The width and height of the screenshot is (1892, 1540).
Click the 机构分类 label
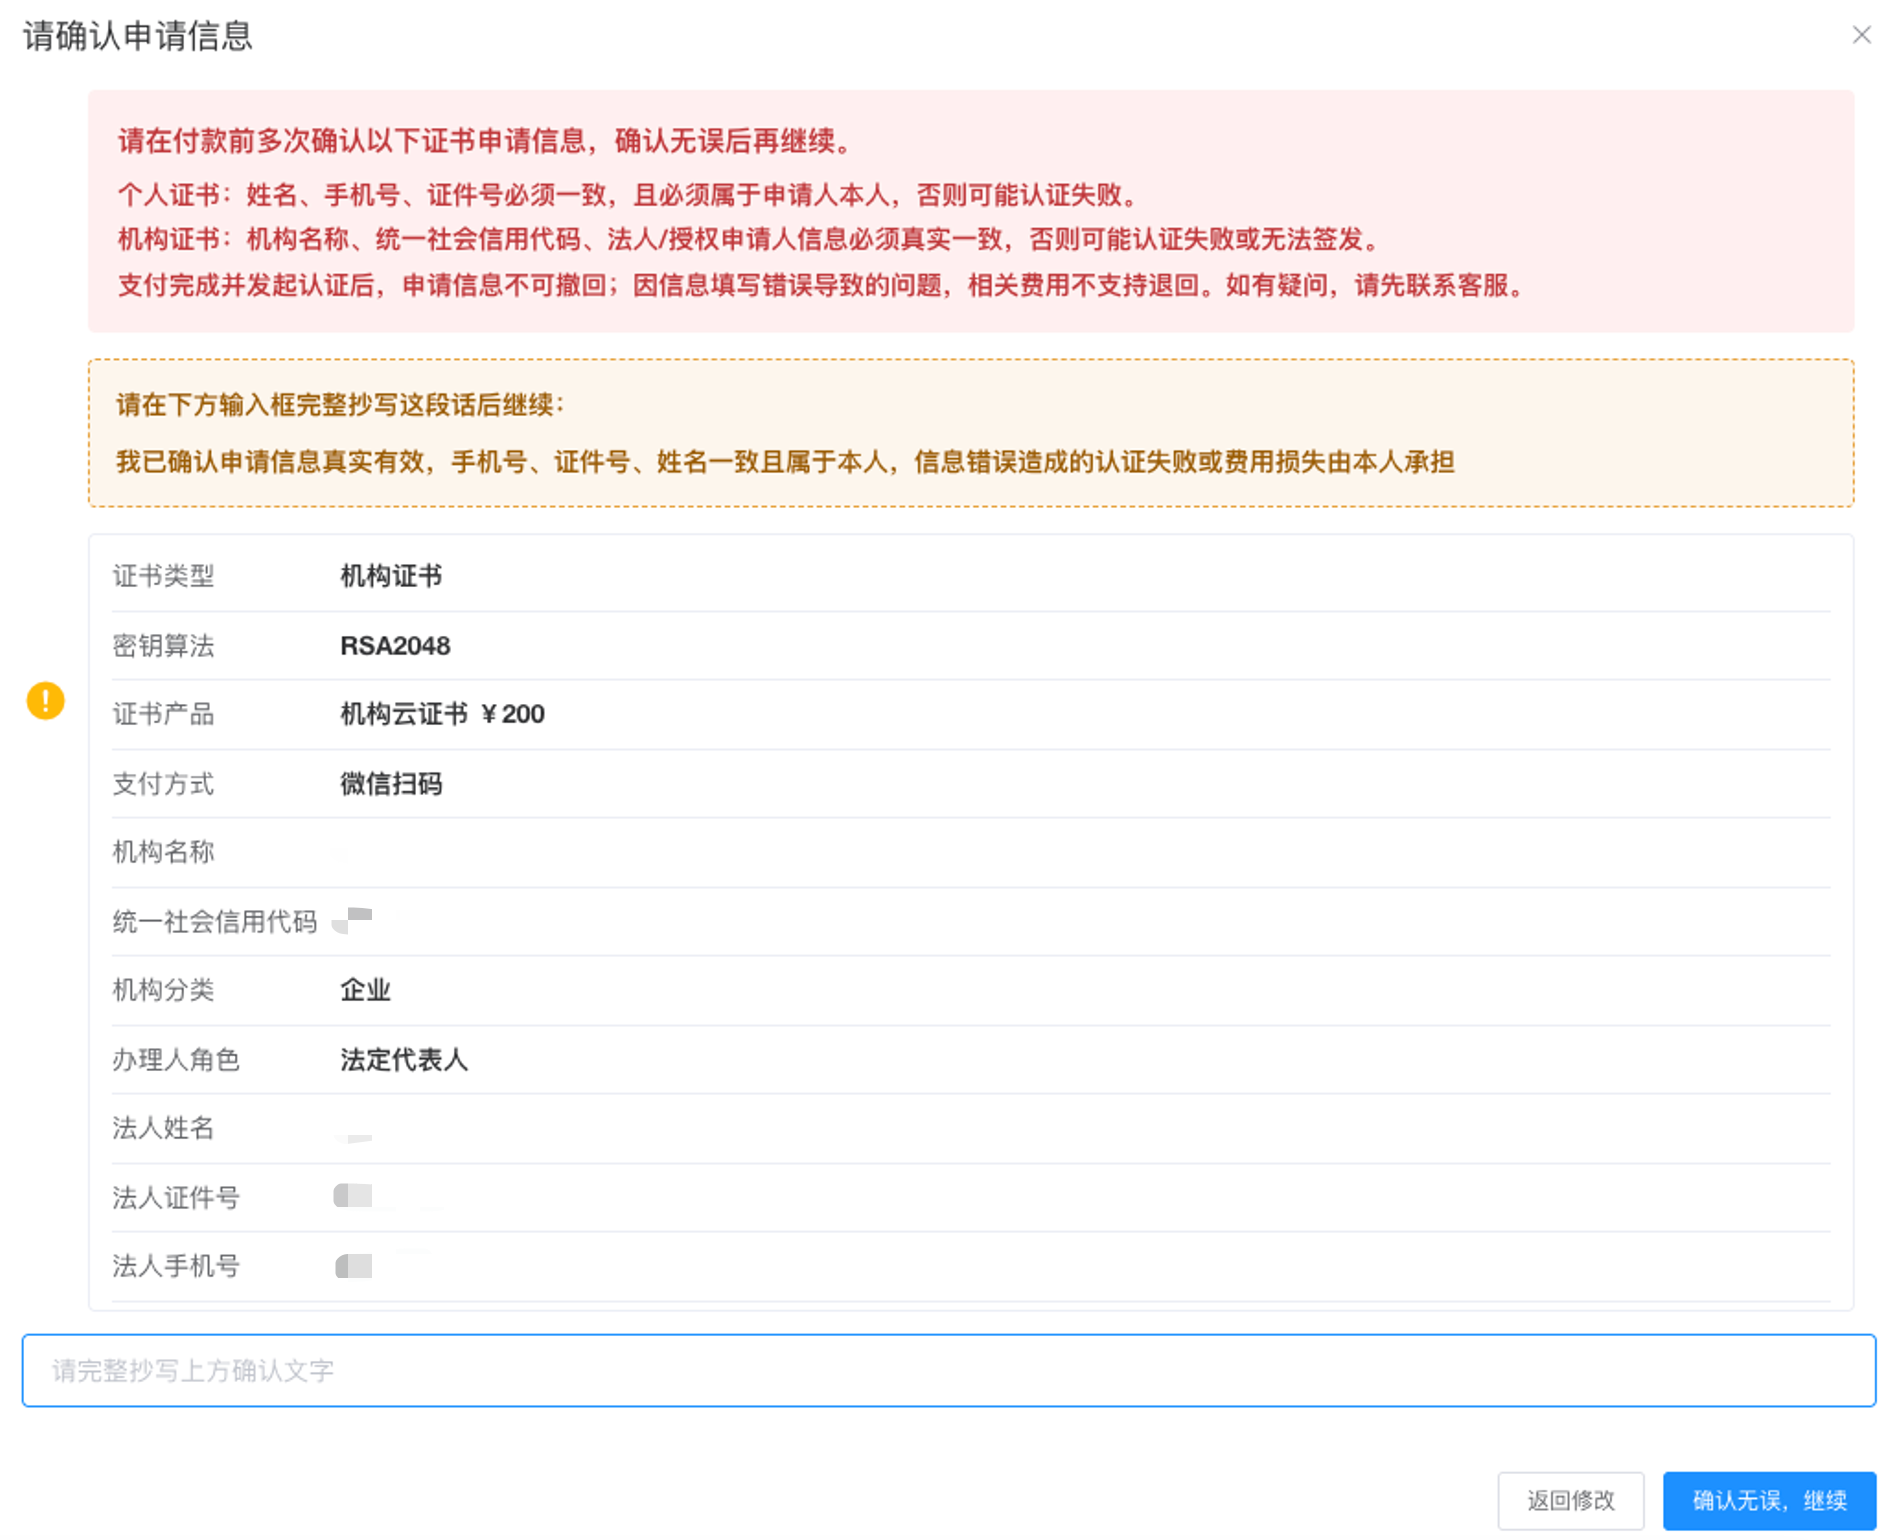coord(163,990)
